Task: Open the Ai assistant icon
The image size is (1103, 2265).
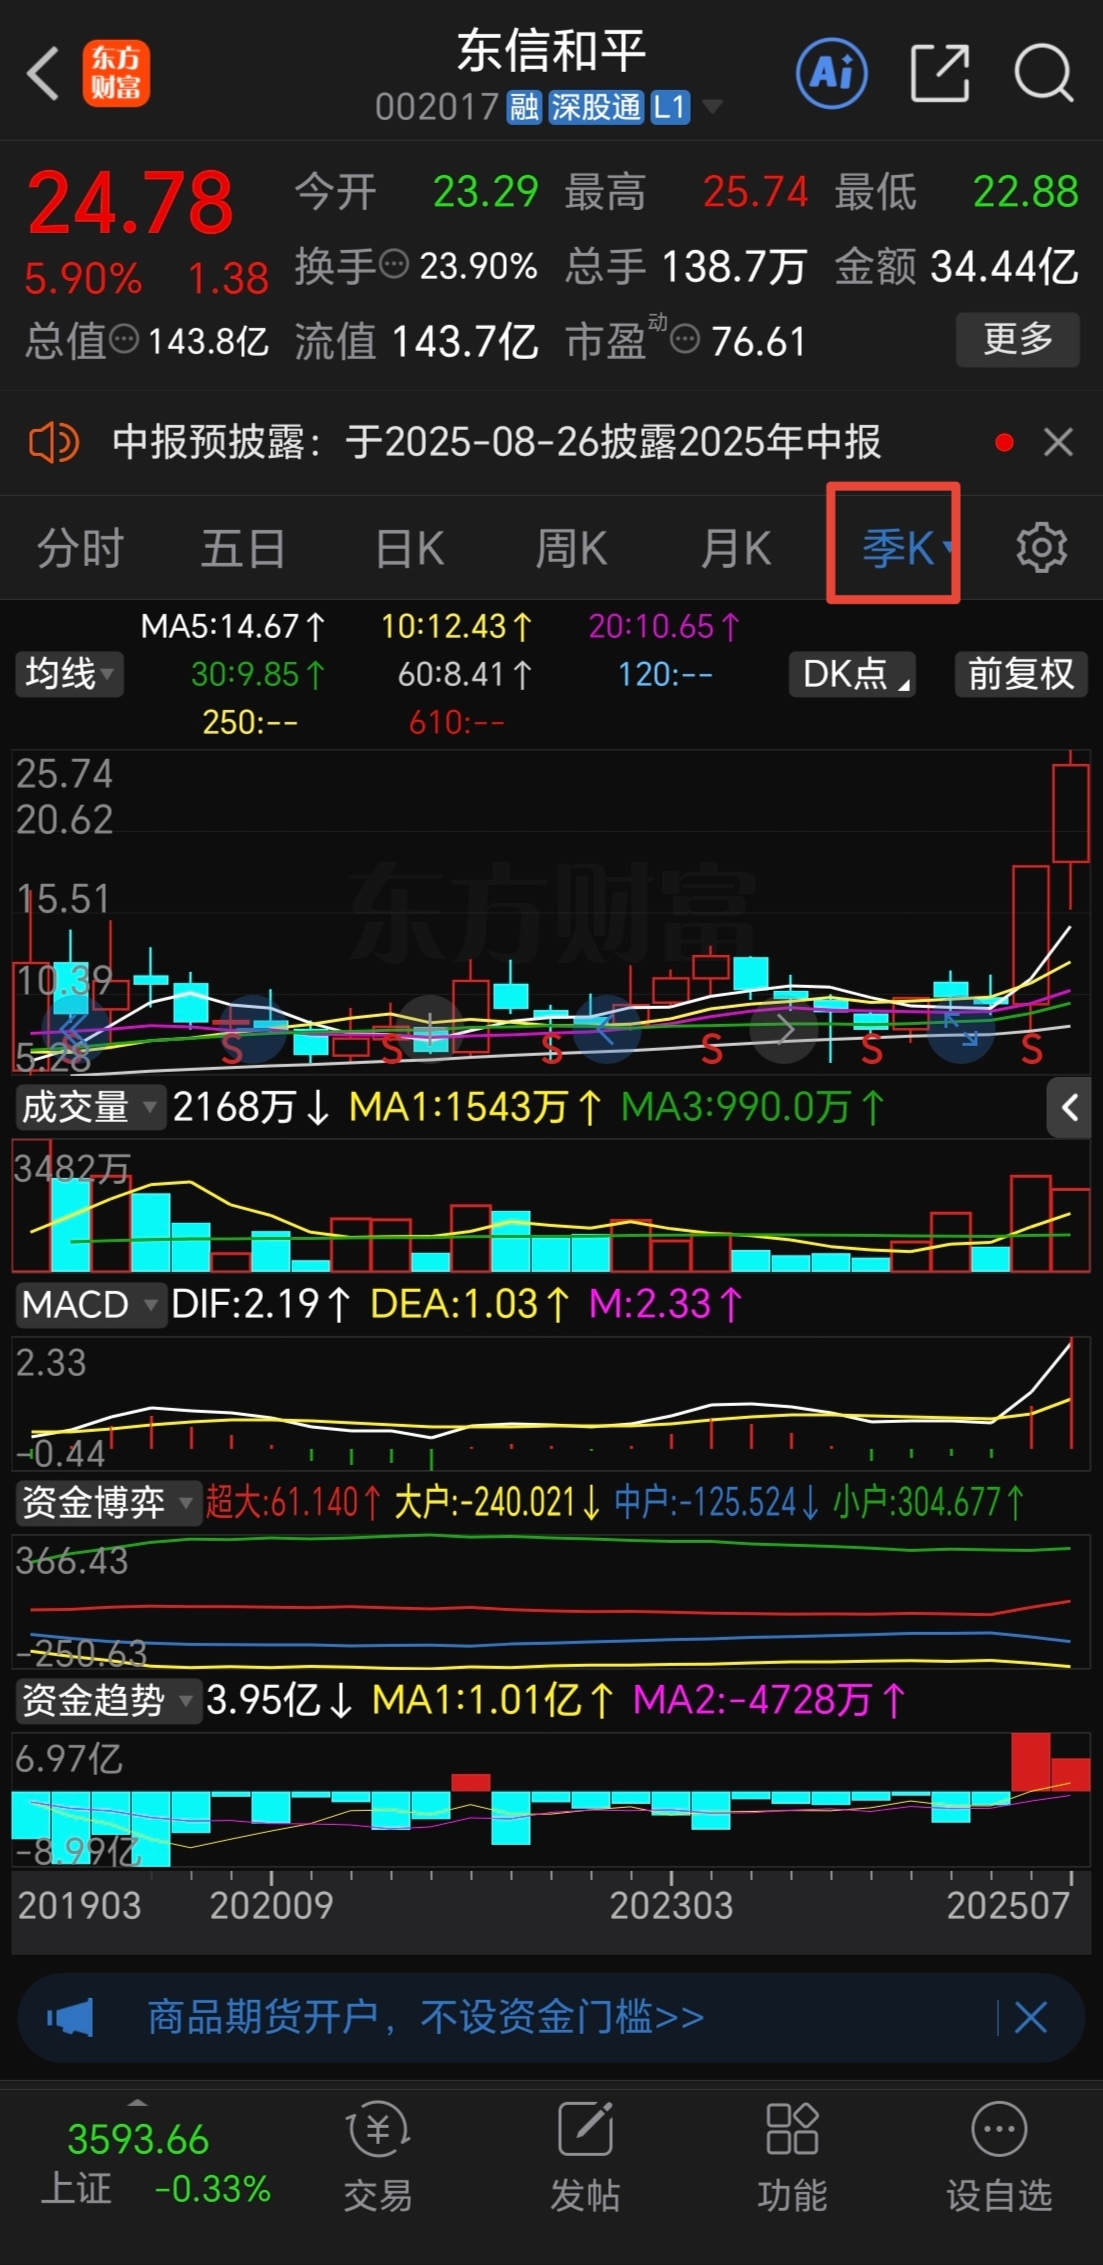Action: pyautogui.click(x=832, y=73)
